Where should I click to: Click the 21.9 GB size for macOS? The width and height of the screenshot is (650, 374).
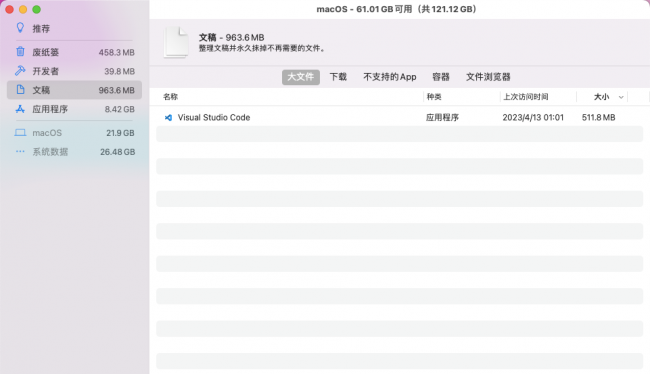tap(120, 133)
